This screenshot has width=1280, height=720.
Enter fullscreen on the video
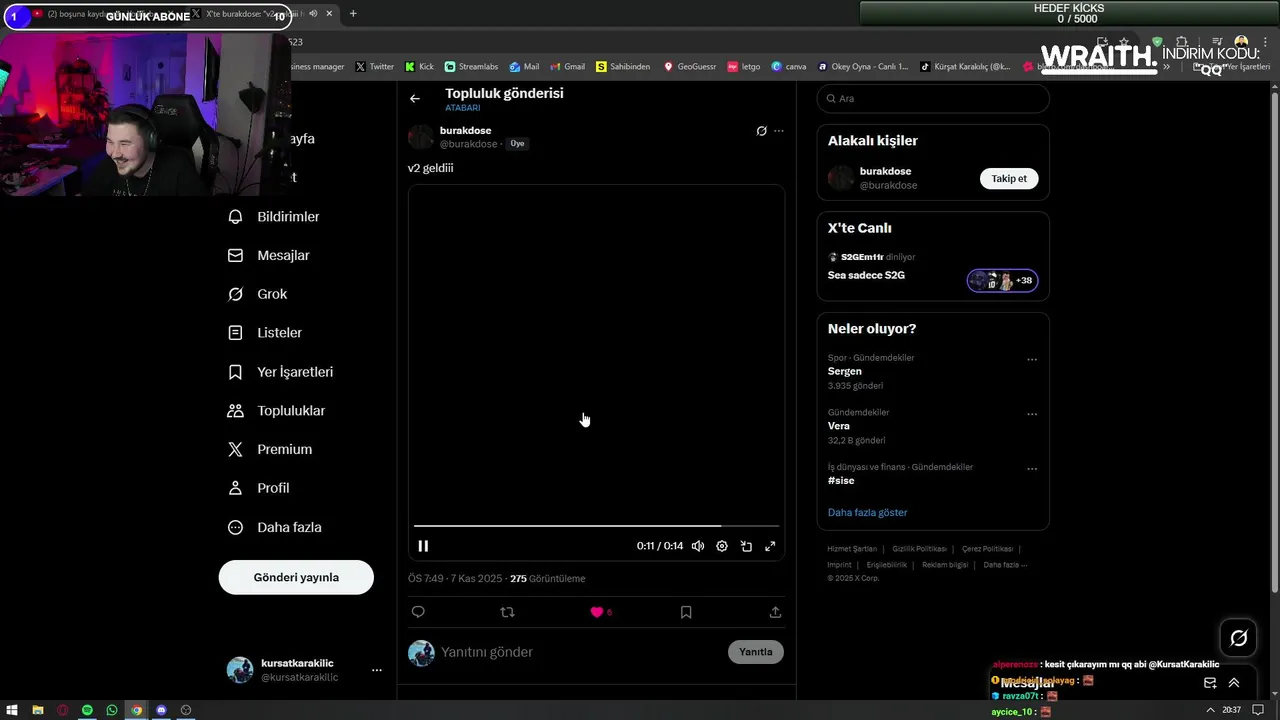pyautogui.click(x=770, y=546)
